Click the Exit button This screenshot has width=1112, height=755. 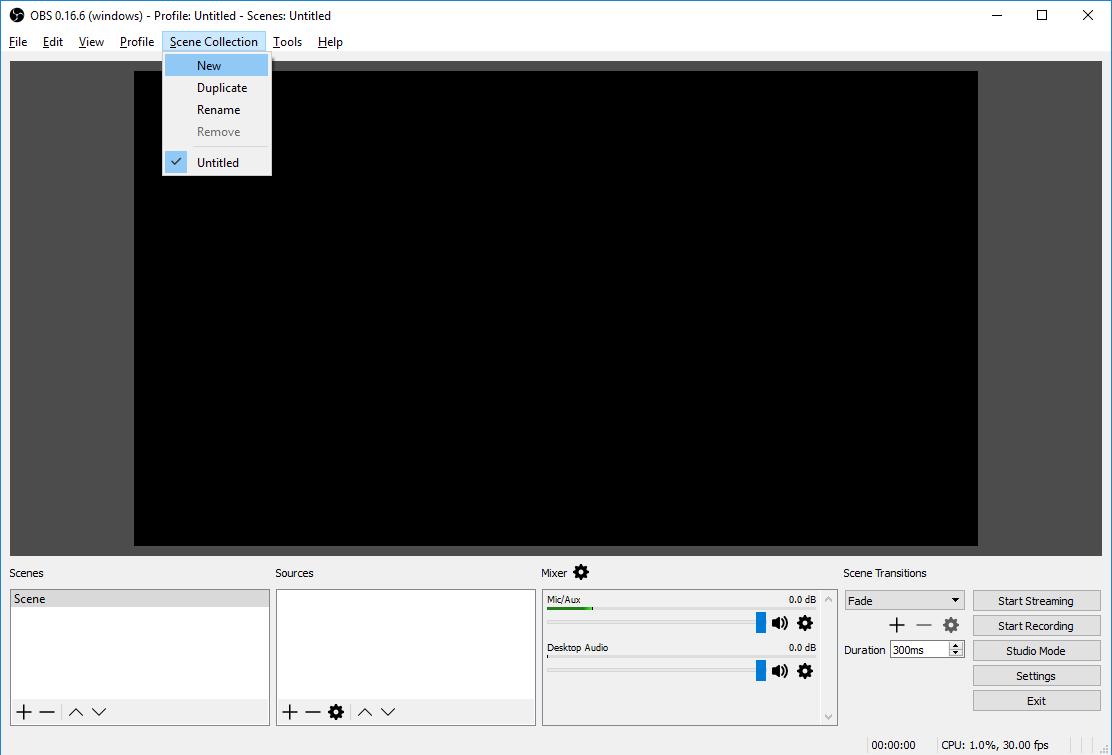[1036, 700]
